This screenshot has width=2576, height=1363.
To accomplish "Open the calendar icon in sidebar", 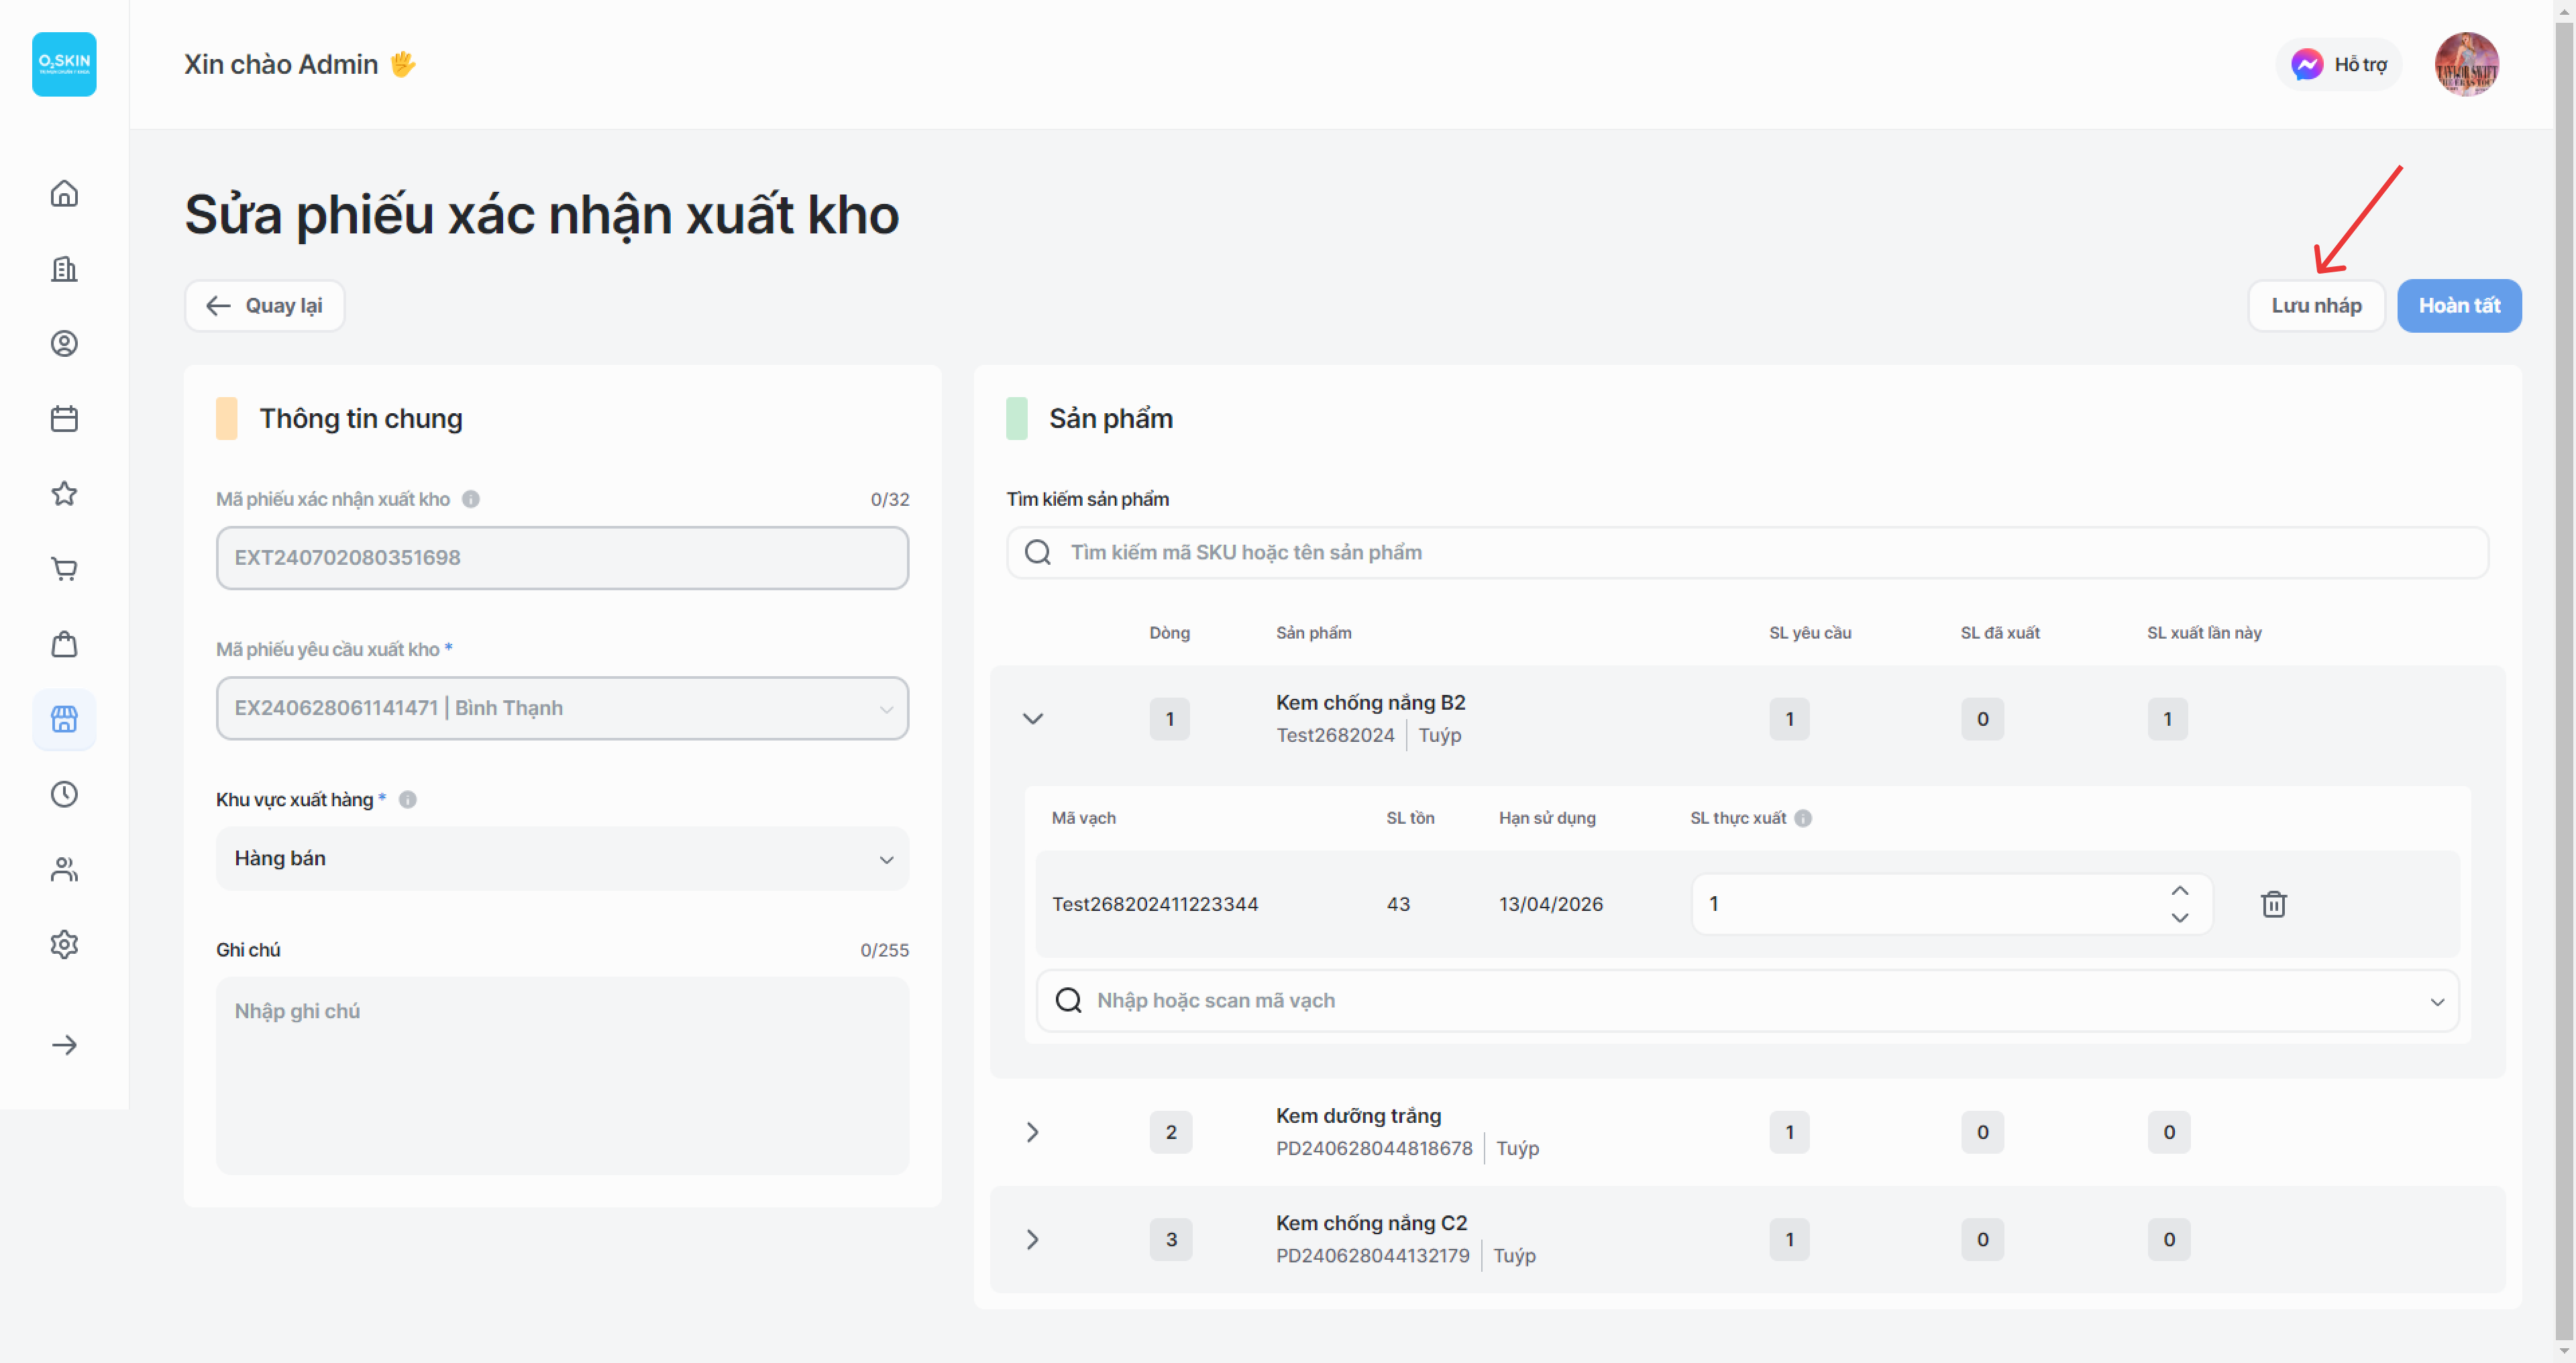I will (64, 418).
